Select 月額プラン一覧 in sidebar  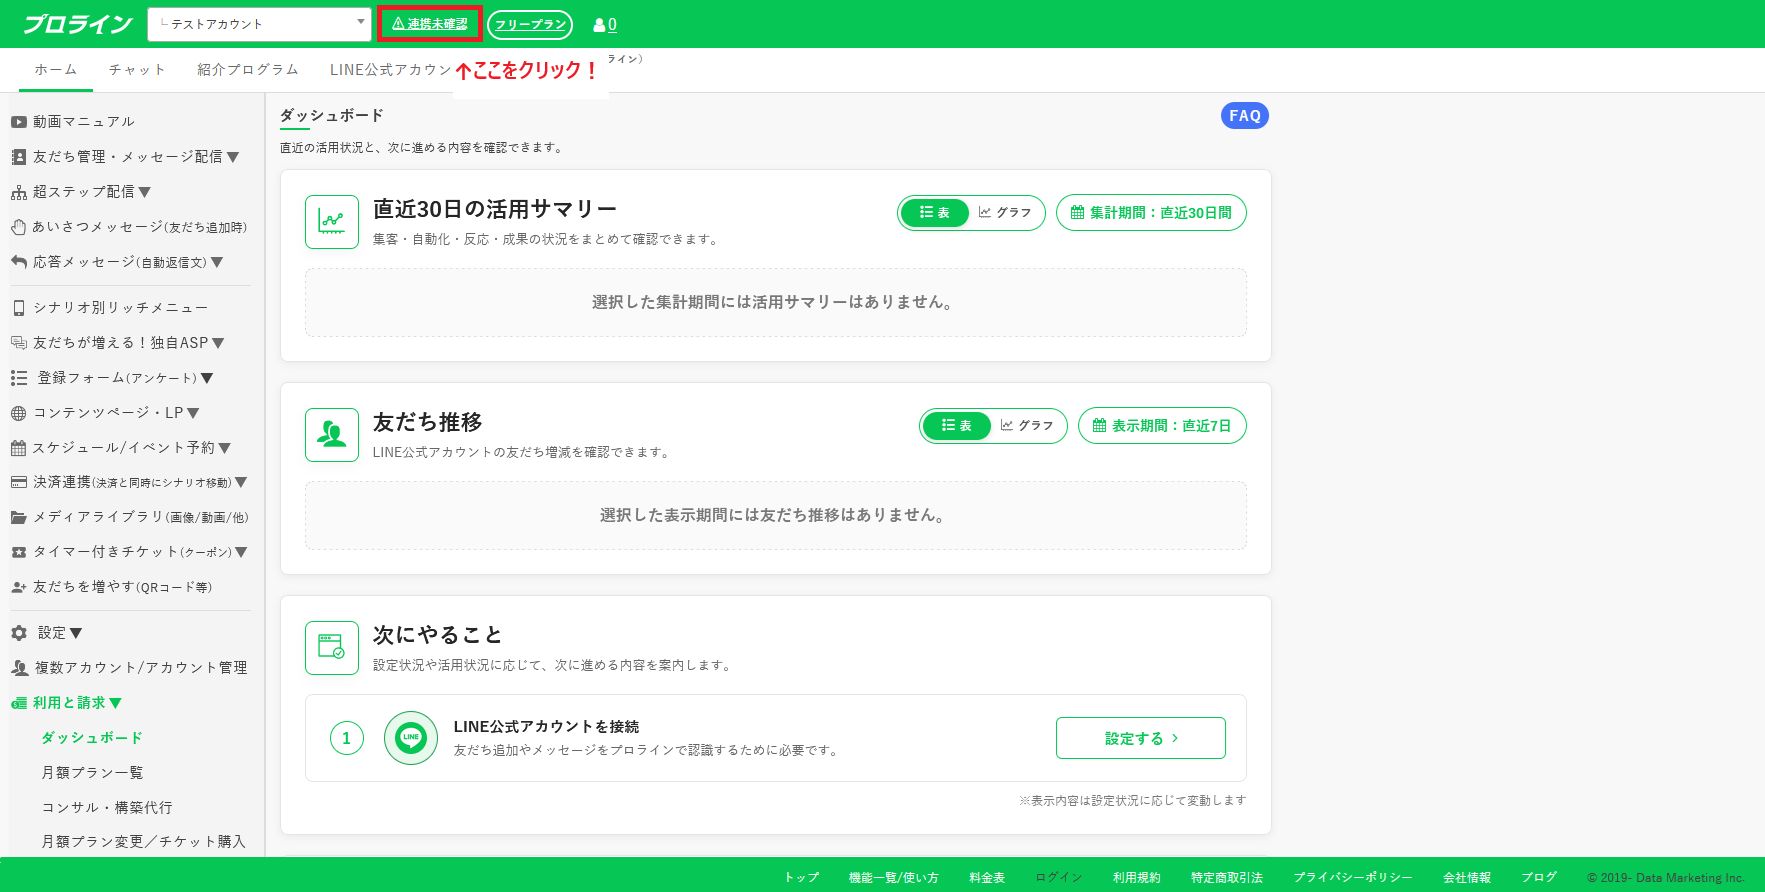click(x=92, y=773)
